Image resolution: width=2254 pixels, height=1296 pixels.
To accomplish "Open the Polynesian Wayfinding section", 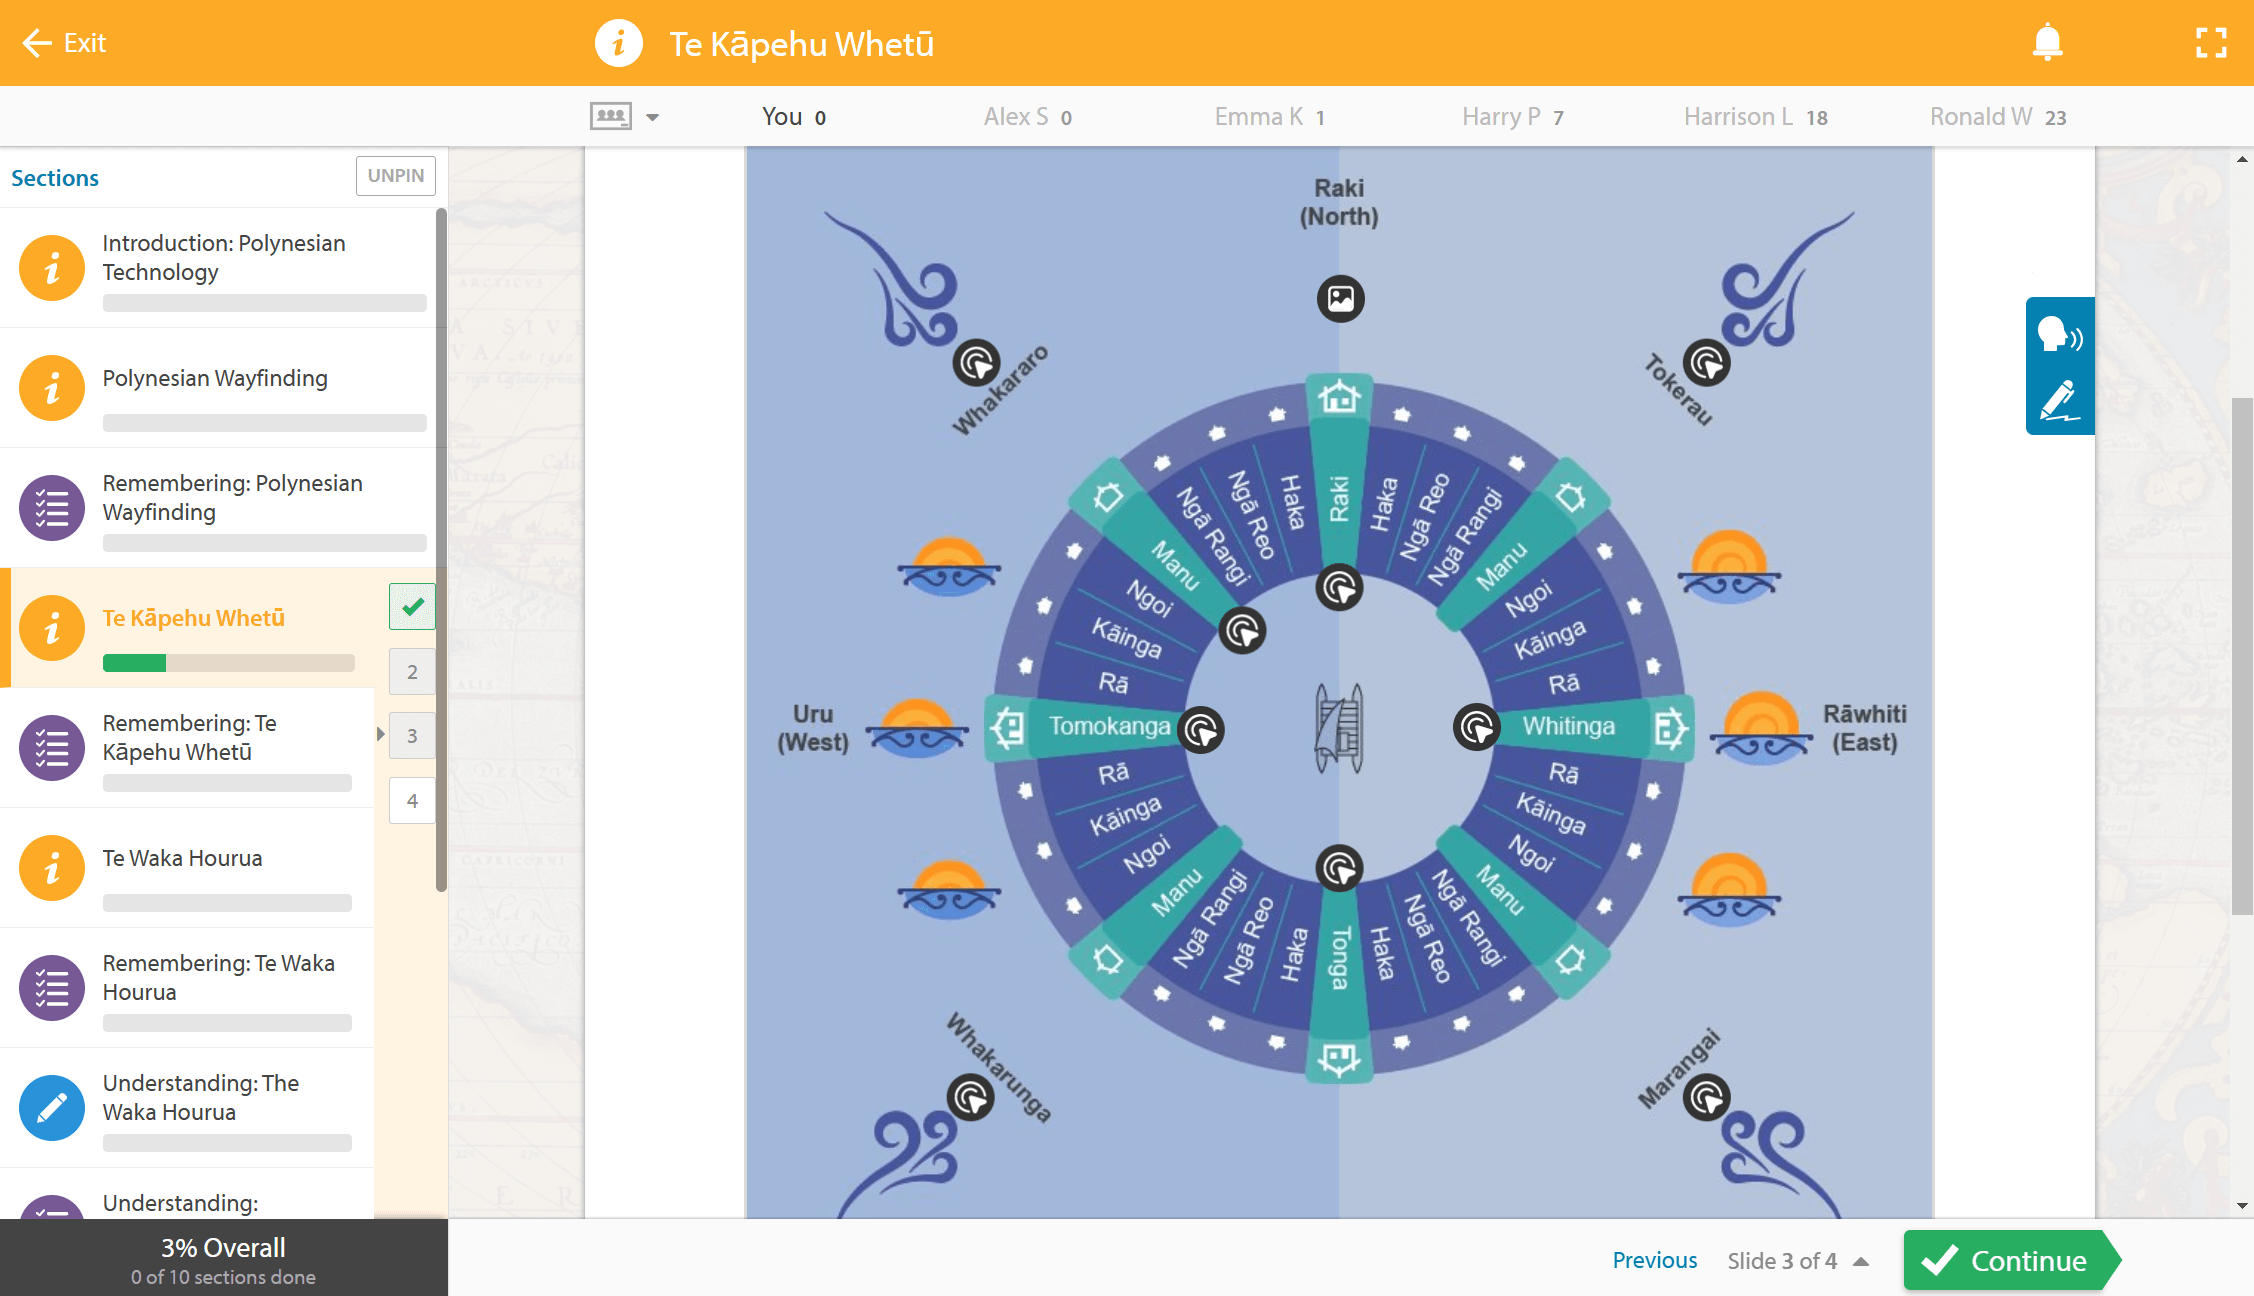I will (214, 378).
